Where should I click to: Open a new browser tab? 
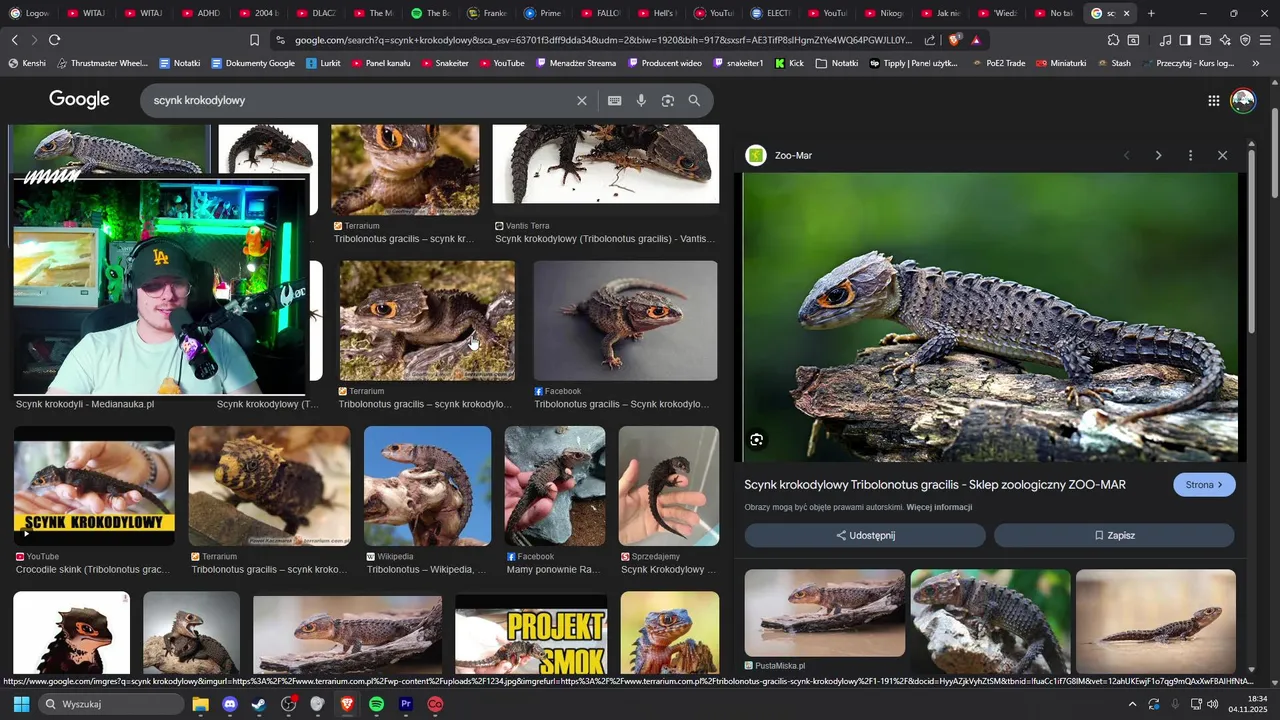coord(1151,13)
